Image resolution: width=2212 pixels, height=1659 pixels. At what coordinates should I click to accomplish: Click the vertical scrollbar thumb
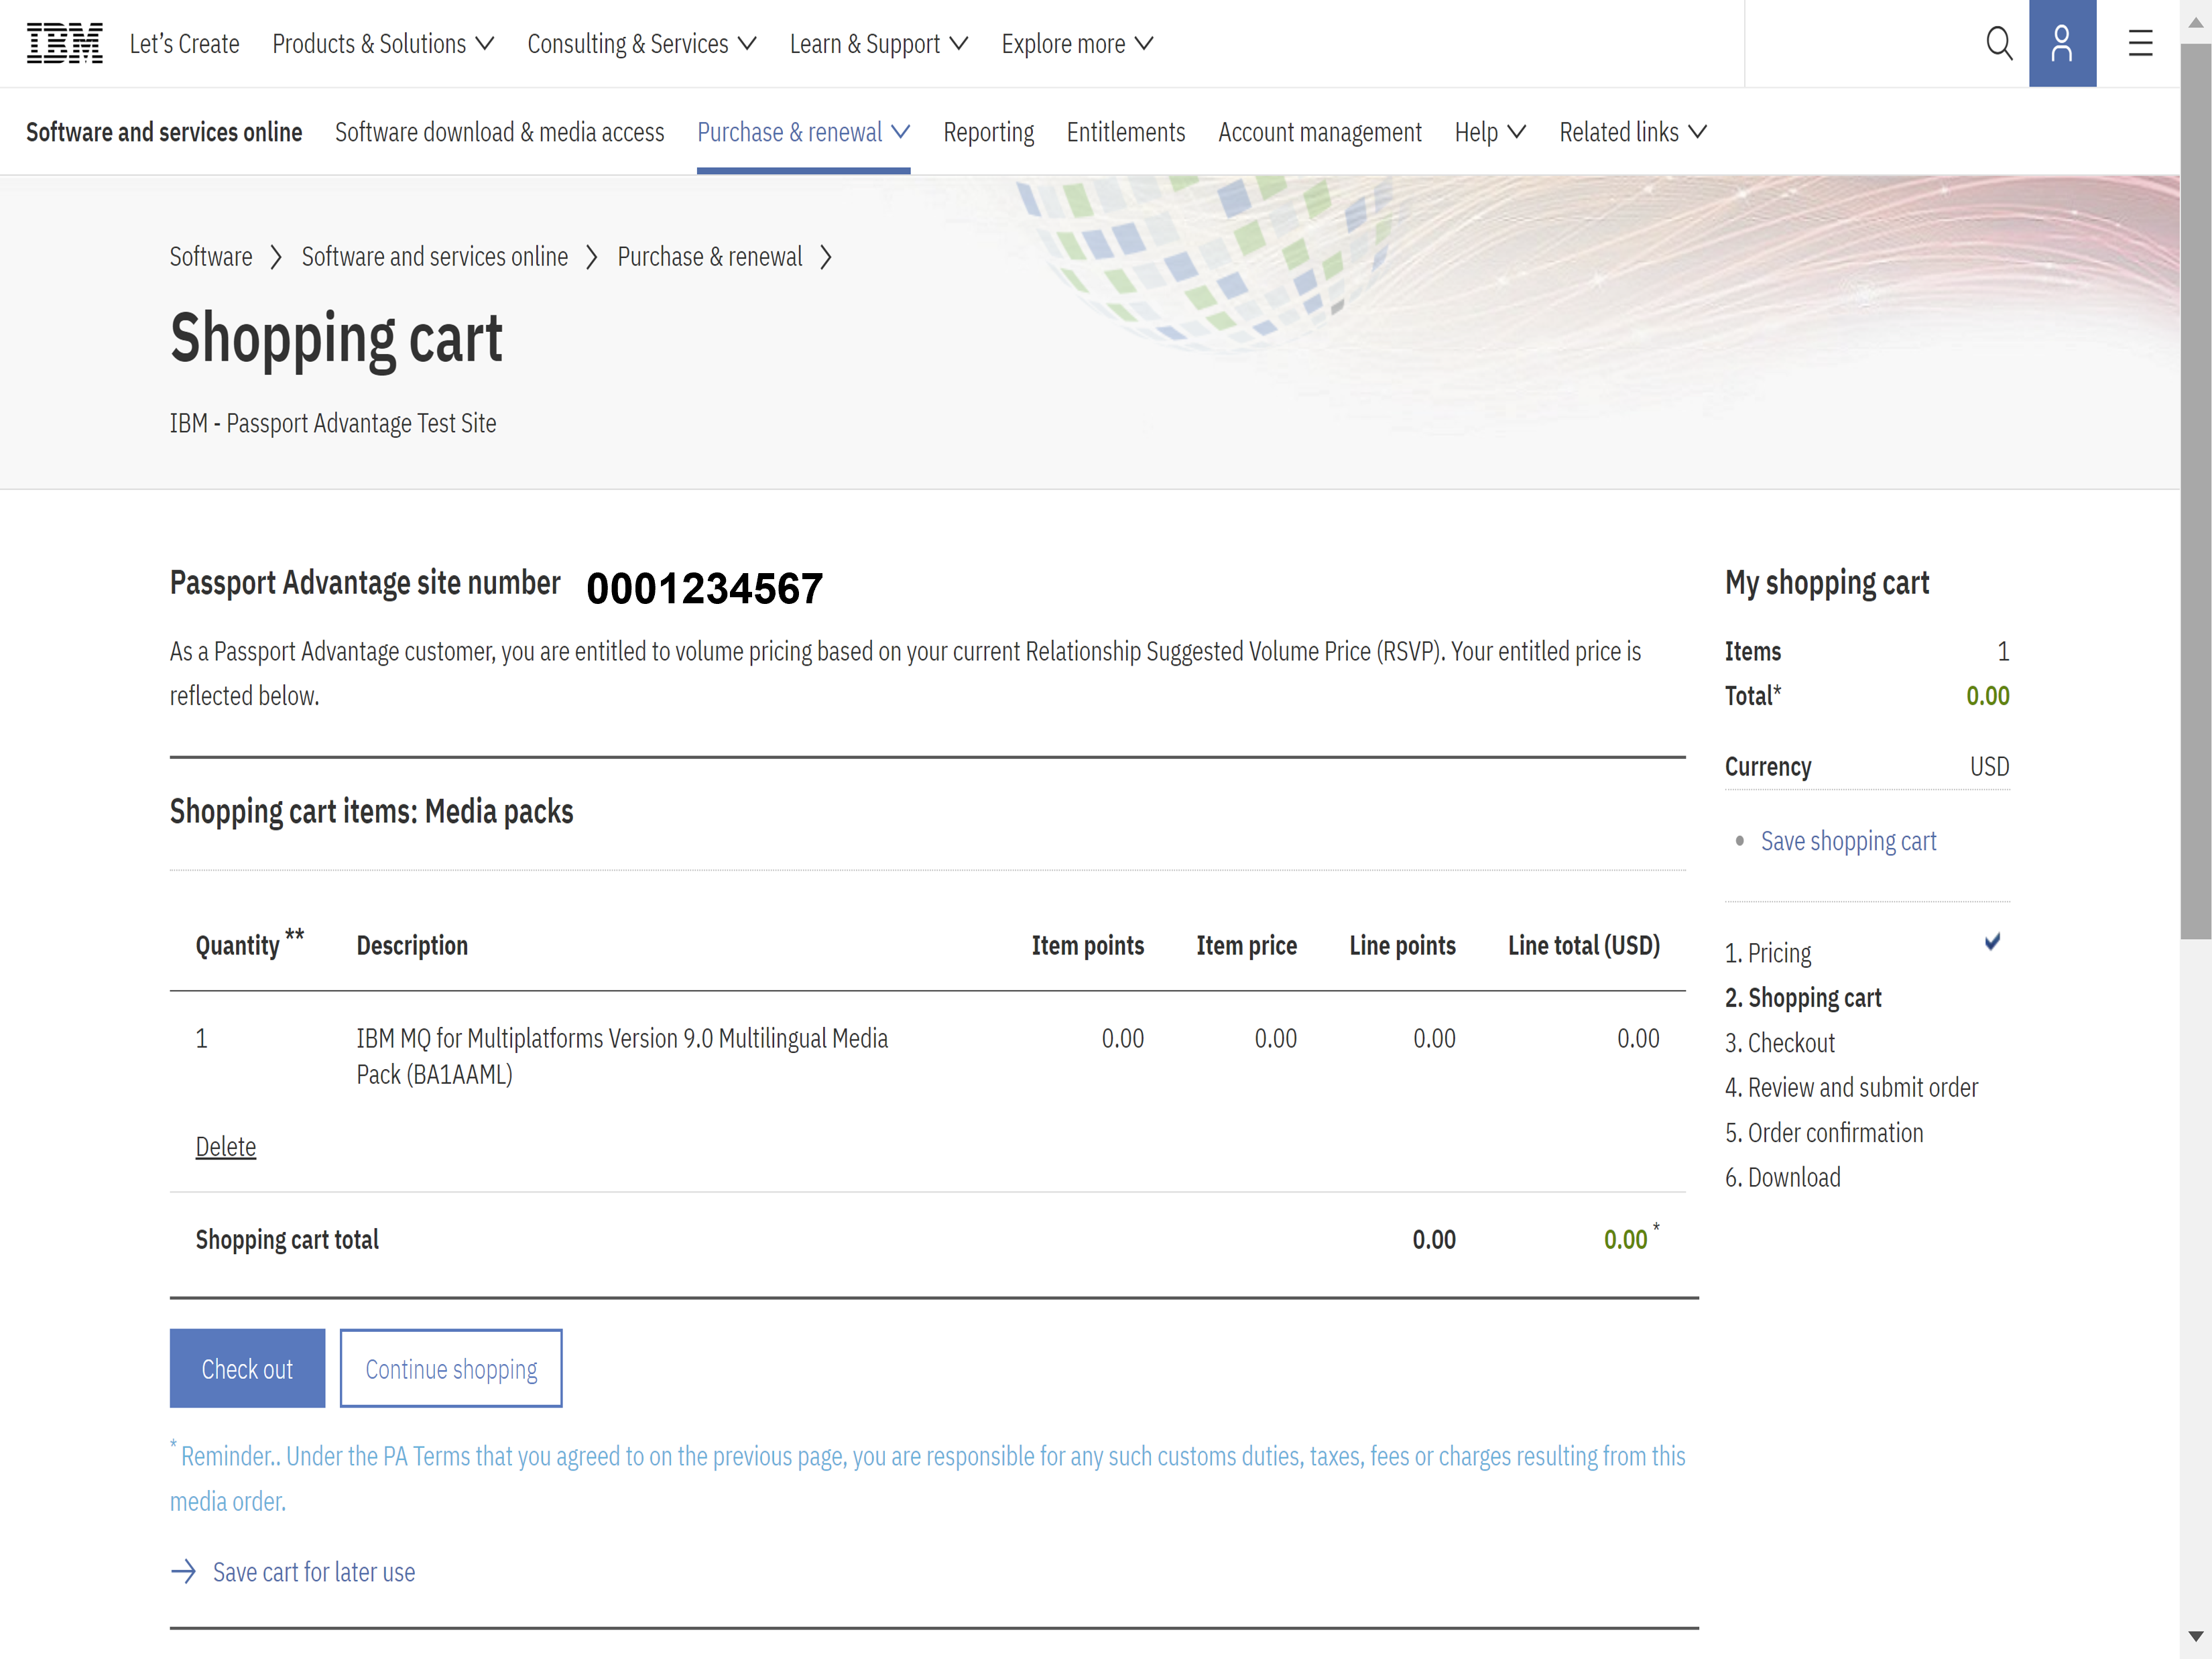point(2196,490)
